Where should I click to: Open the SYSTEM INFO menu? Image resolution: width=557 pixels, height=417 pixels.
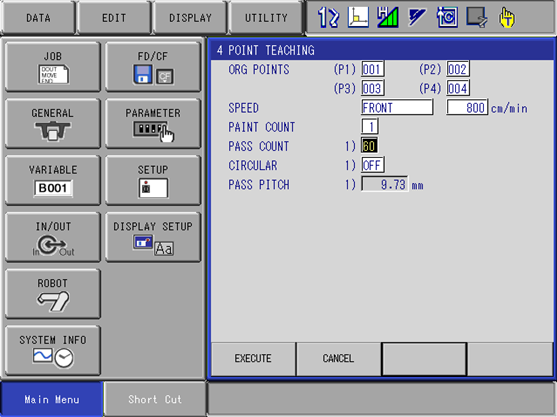point(53,351)
